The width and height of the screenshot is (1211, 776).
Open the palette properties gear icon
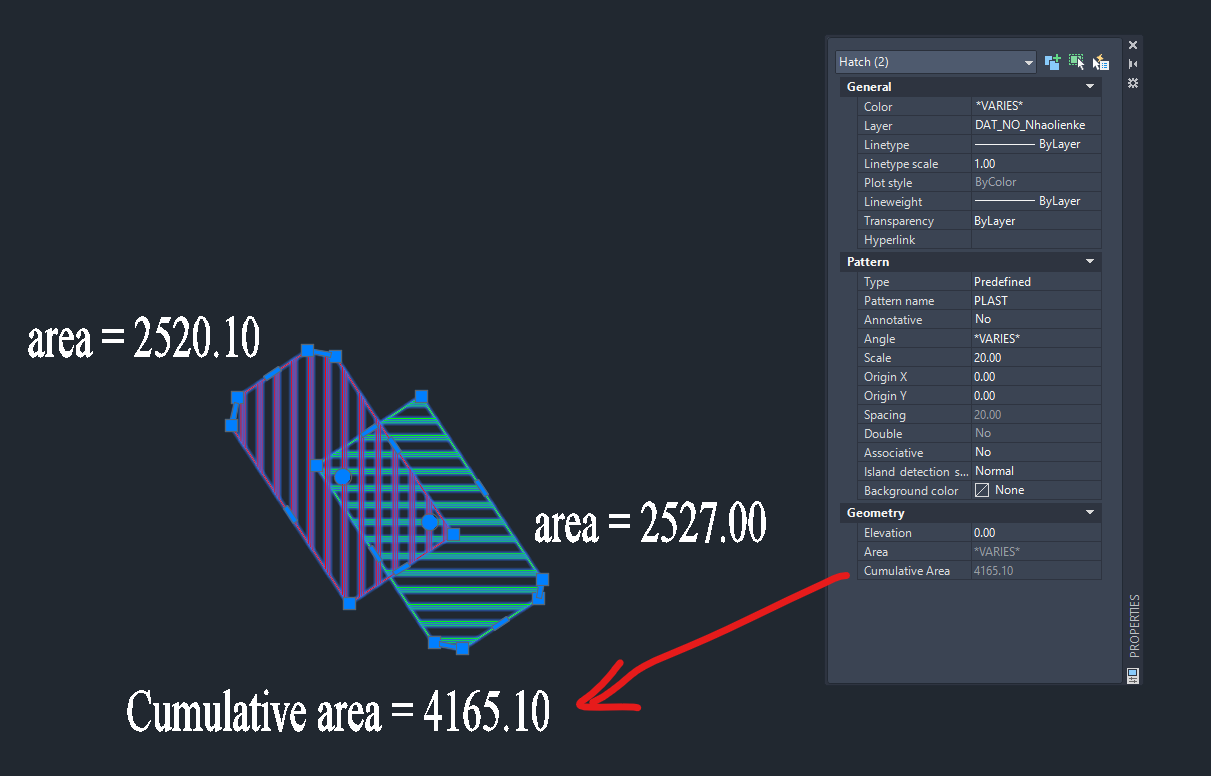1133,83
